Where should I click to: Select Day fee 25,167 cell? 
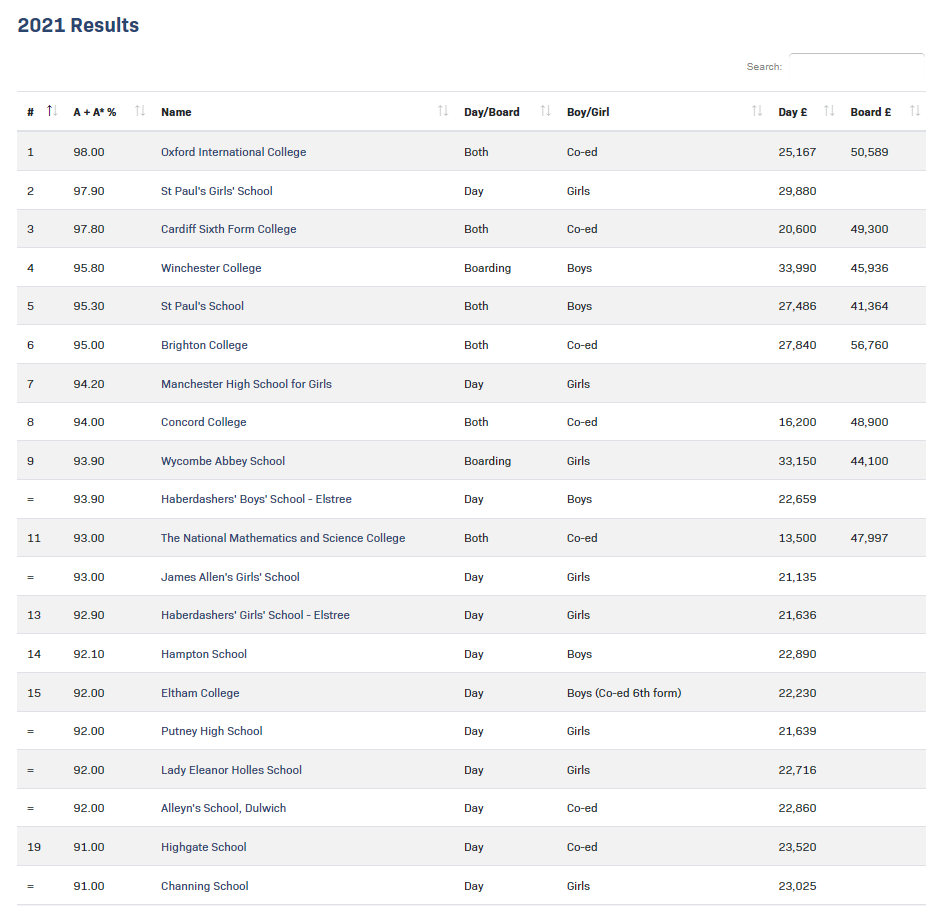click(x=797, y=152)
